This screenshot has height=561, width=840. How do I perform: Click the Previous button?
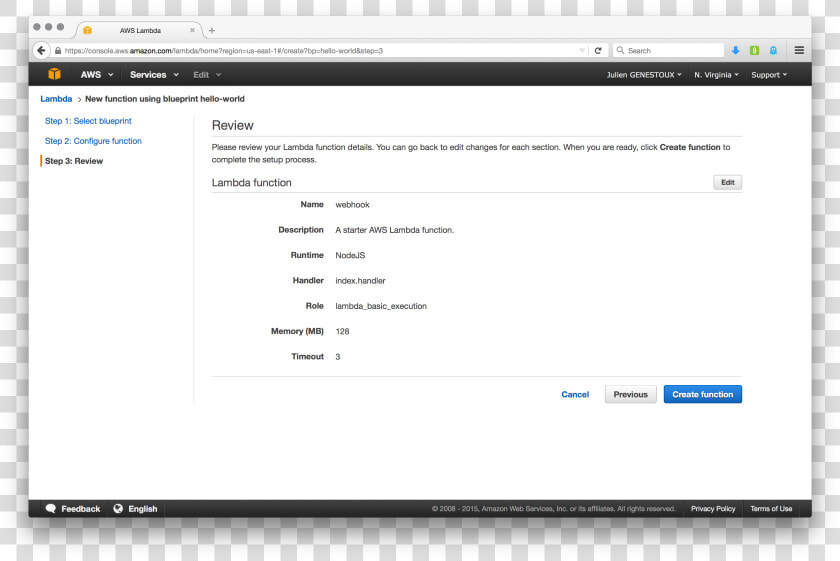coord(631,394)
